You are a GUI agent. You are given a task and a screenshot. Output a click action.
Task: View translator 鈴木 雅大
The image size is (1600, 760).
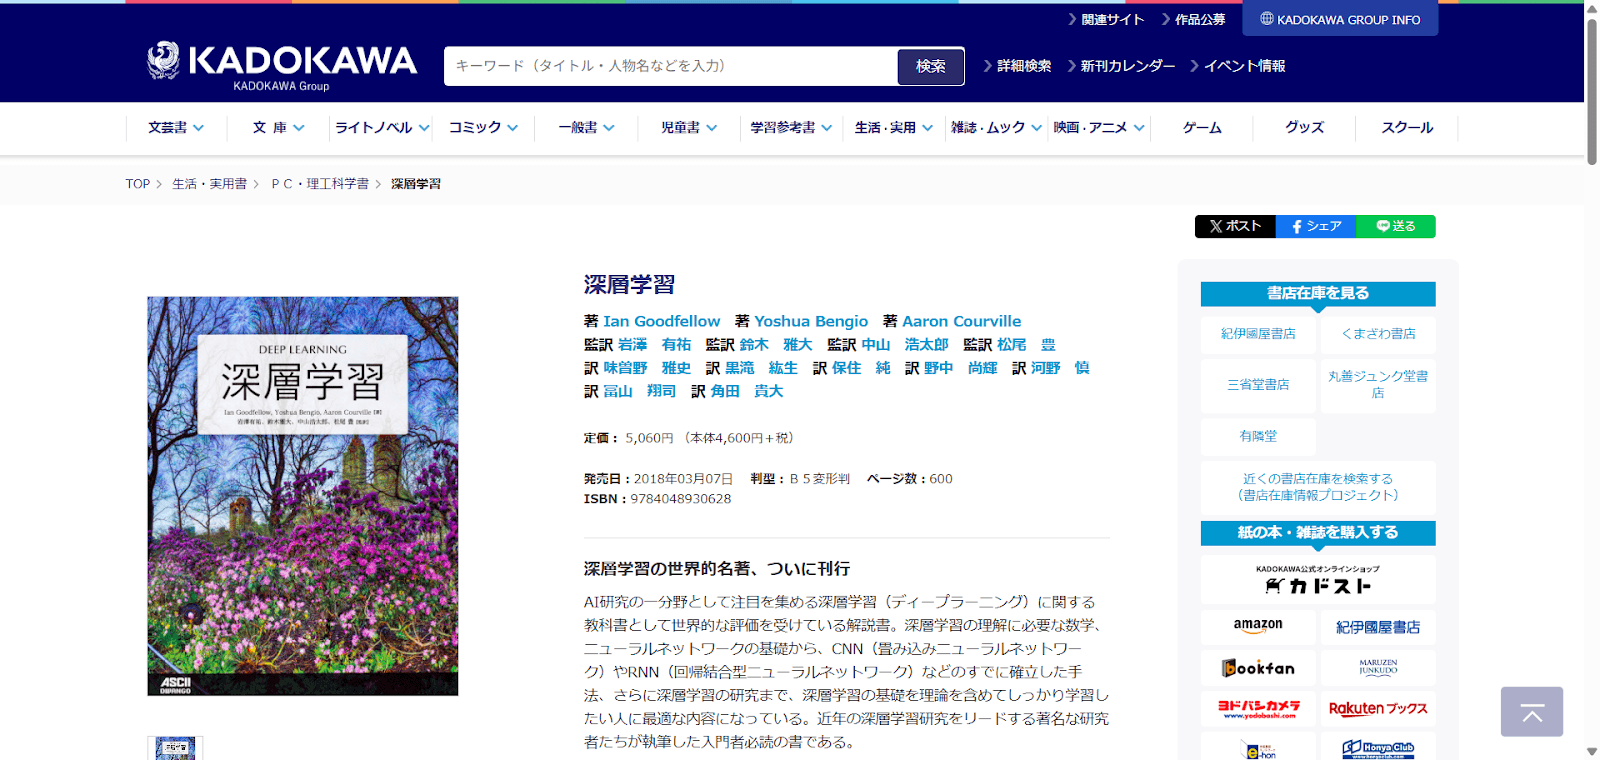pos(776,344)
